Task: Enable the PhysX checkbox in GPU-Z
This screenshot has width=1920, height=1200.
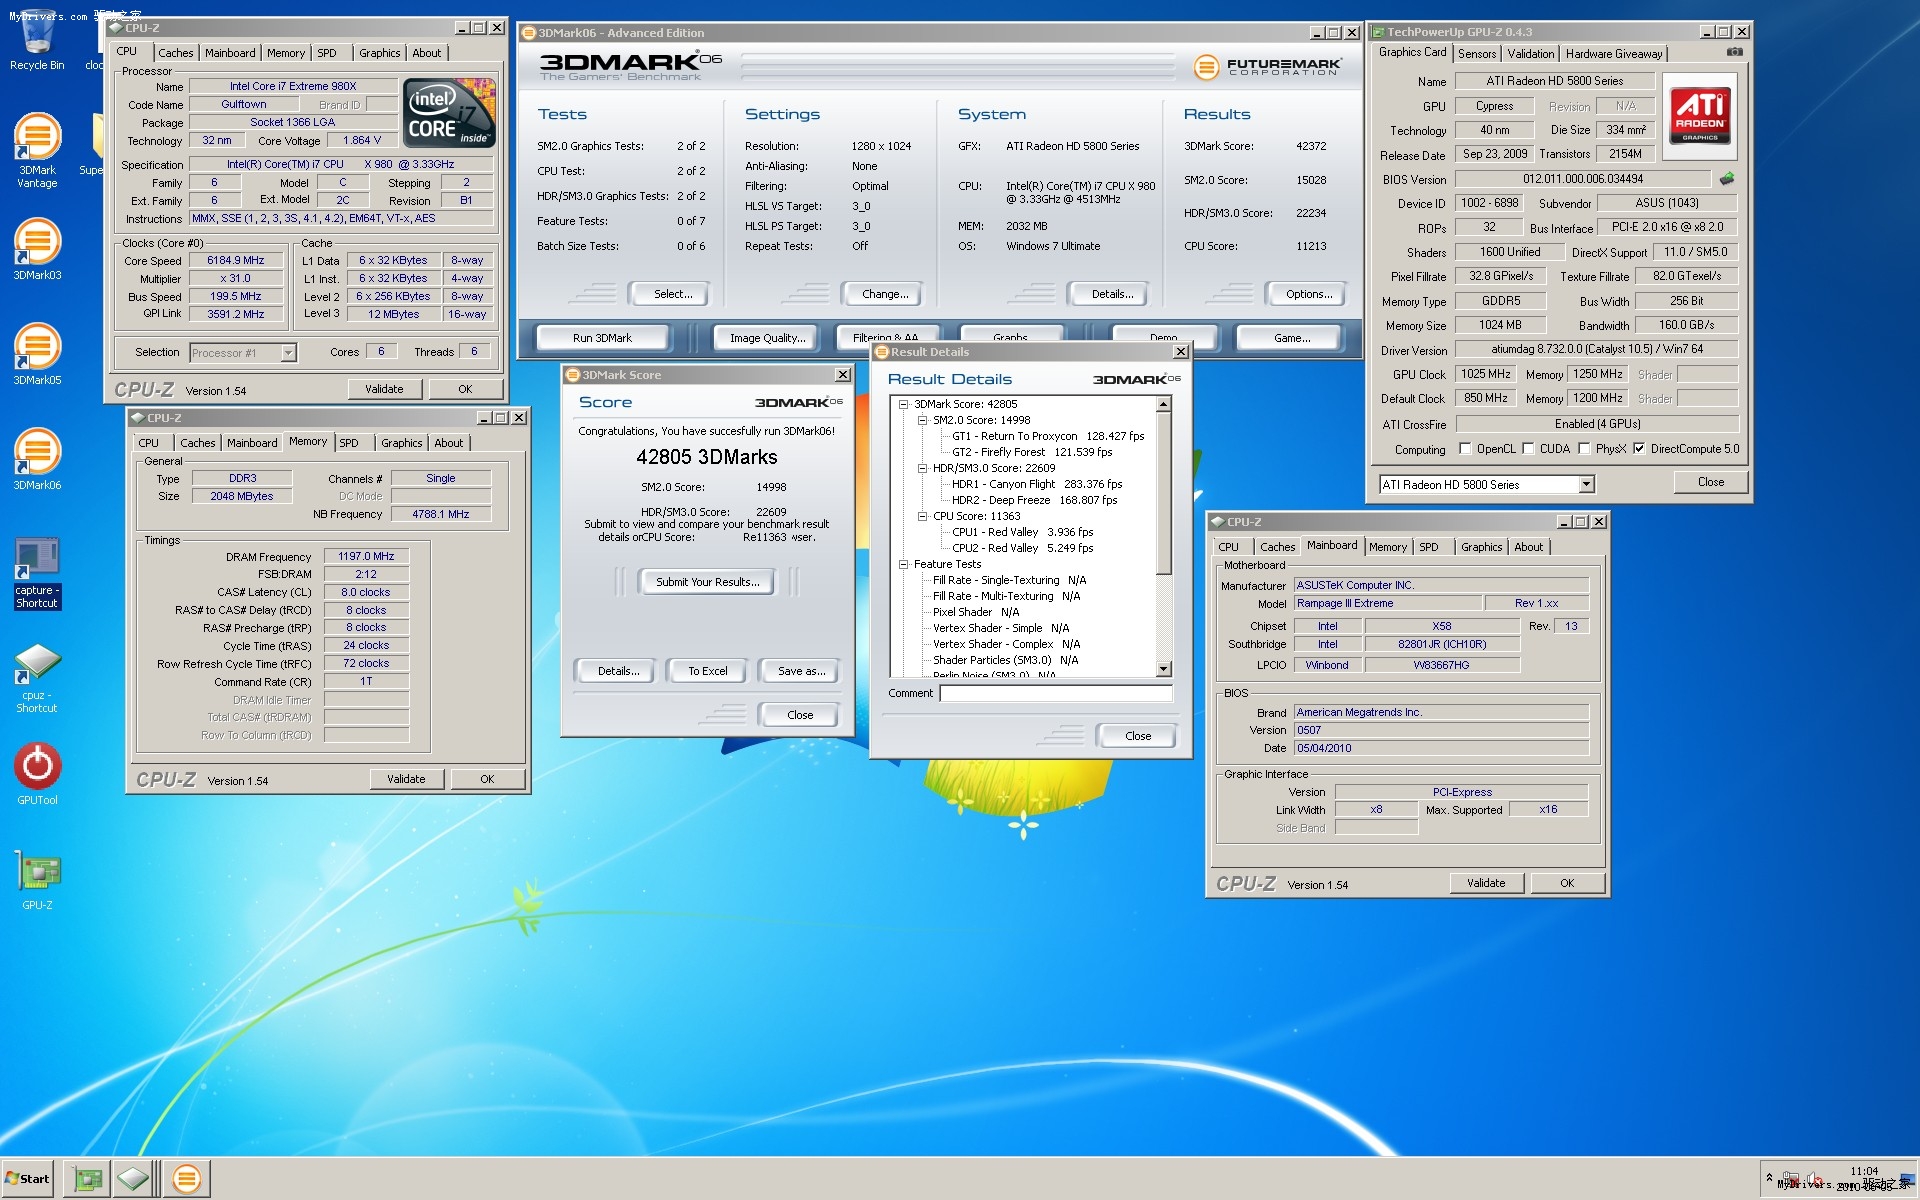Action: pos(1584,449)
